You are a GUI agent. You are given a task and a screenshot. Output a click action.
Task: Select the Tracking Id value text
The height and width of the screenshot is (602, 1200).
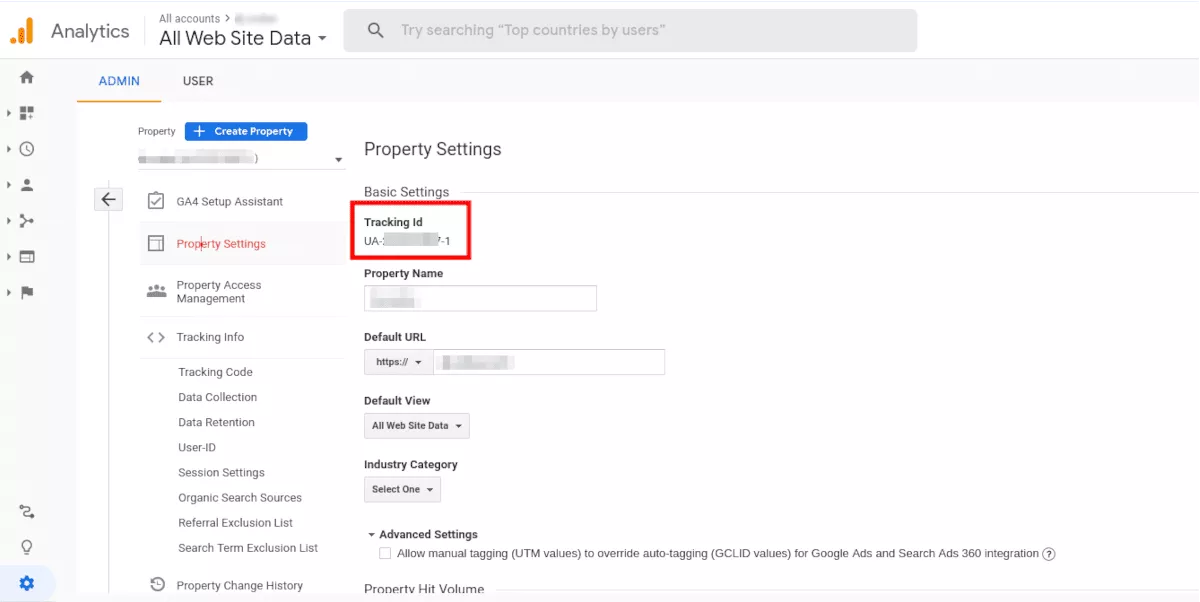coord(408,241)
